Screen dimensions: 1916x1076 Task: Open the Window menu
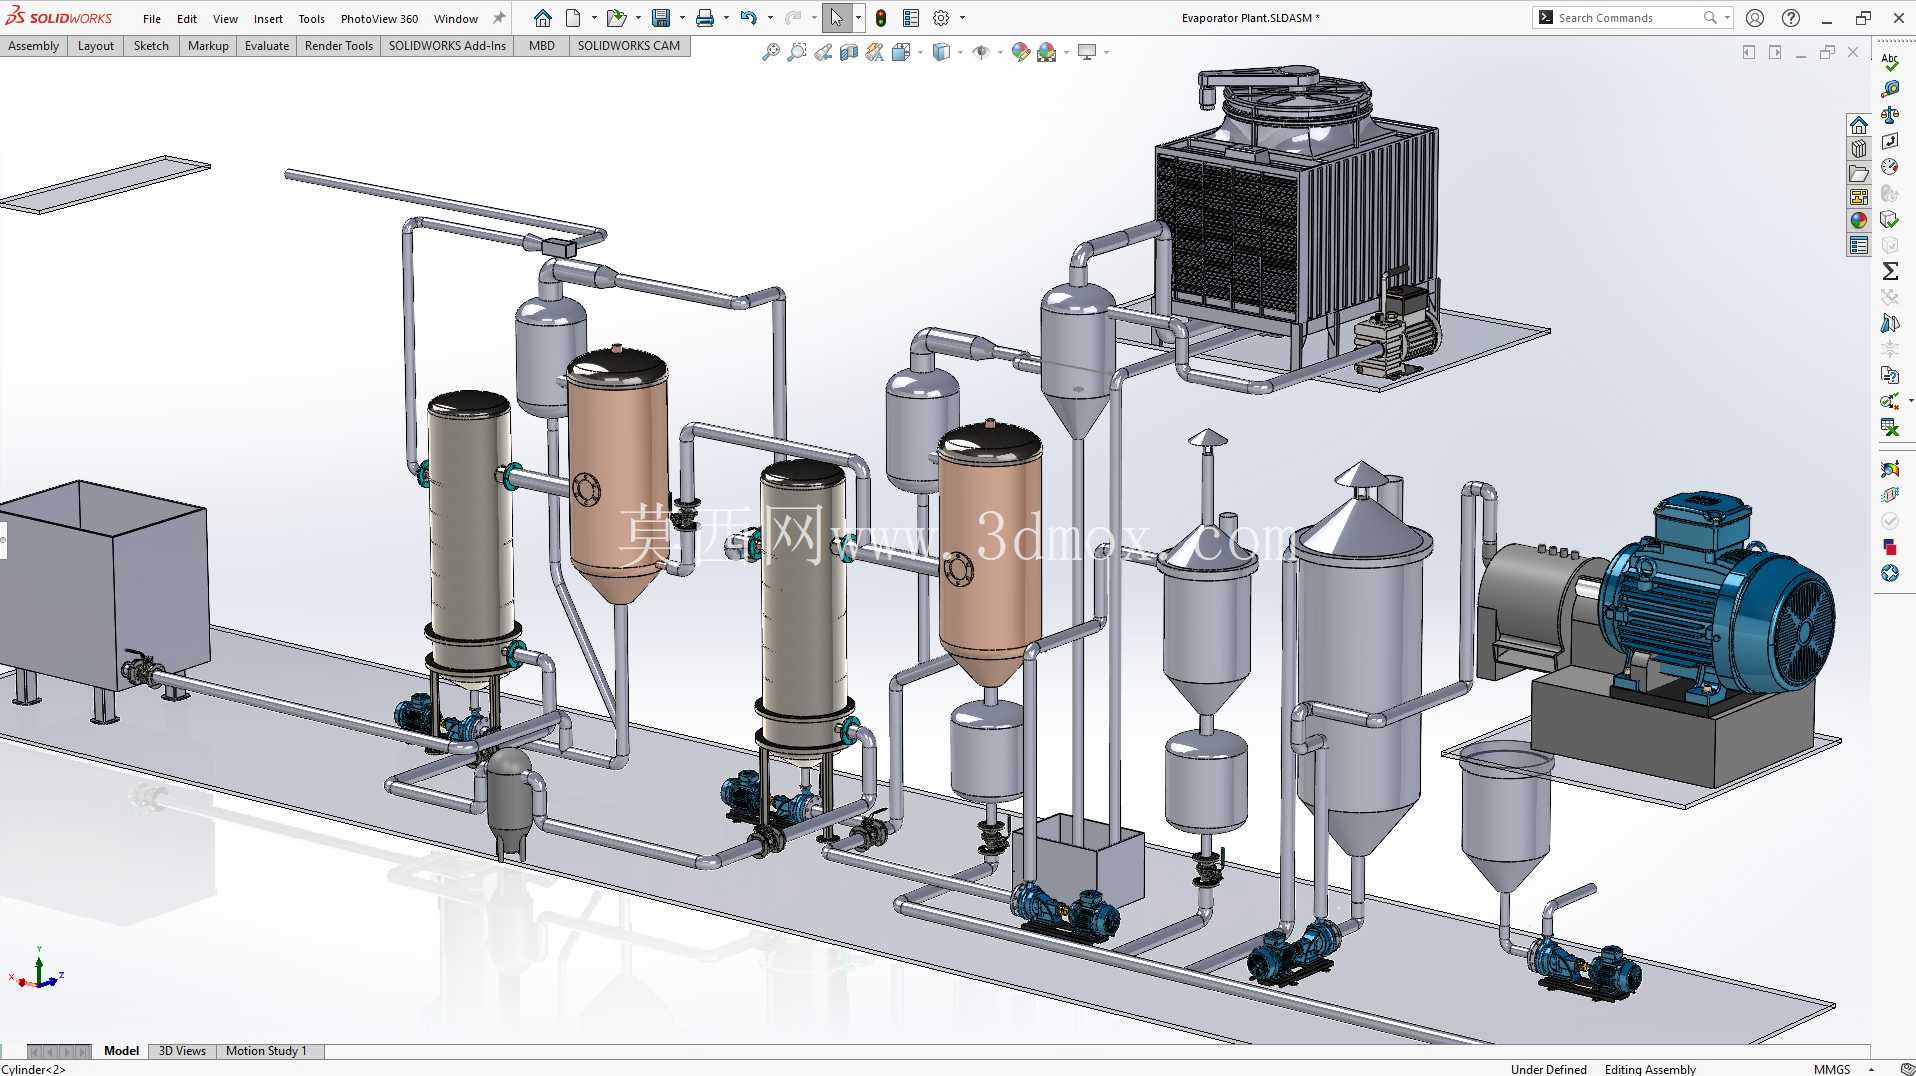pos(456,19)
